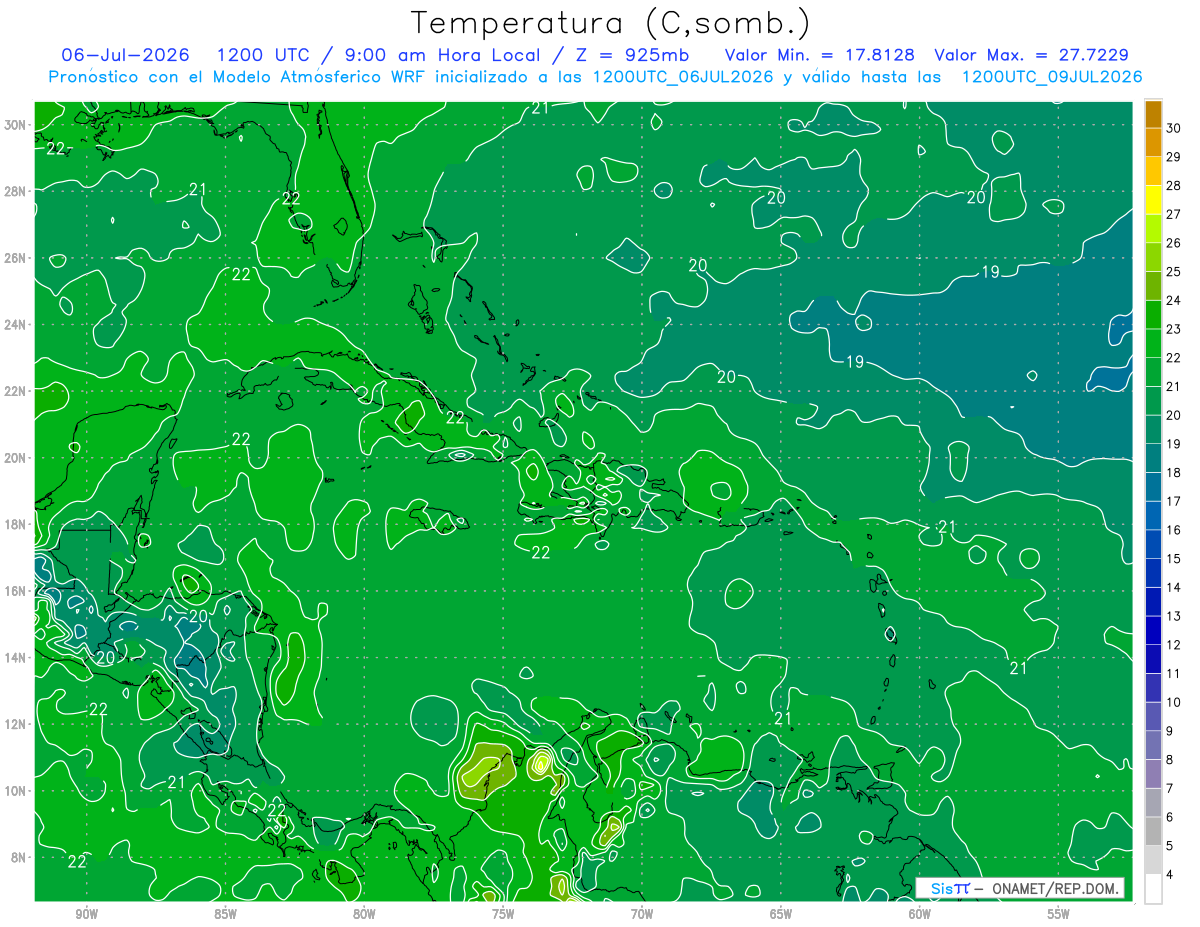Click the '26N' latitude axis label
1200x927 pixels.
point(17,258)
